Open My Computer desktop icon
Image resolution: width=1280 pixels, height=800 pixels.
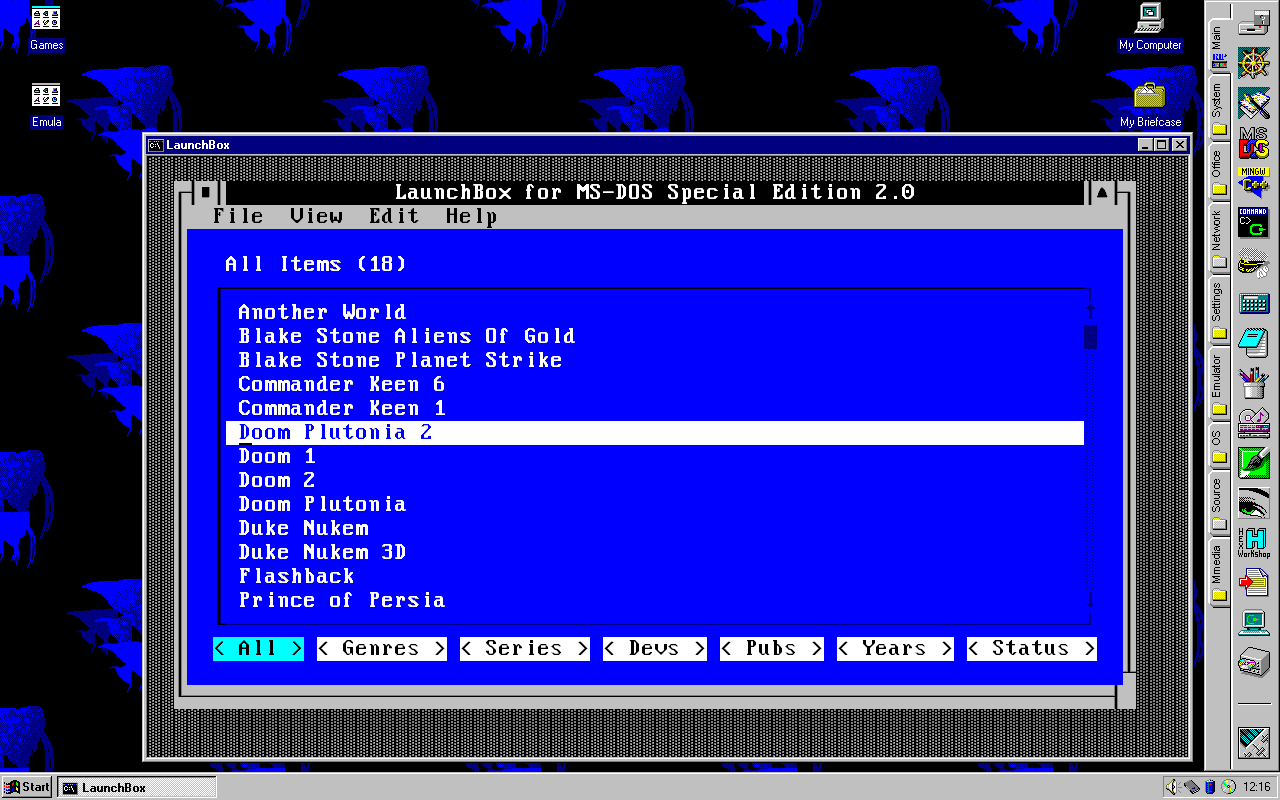[1150, 27]
